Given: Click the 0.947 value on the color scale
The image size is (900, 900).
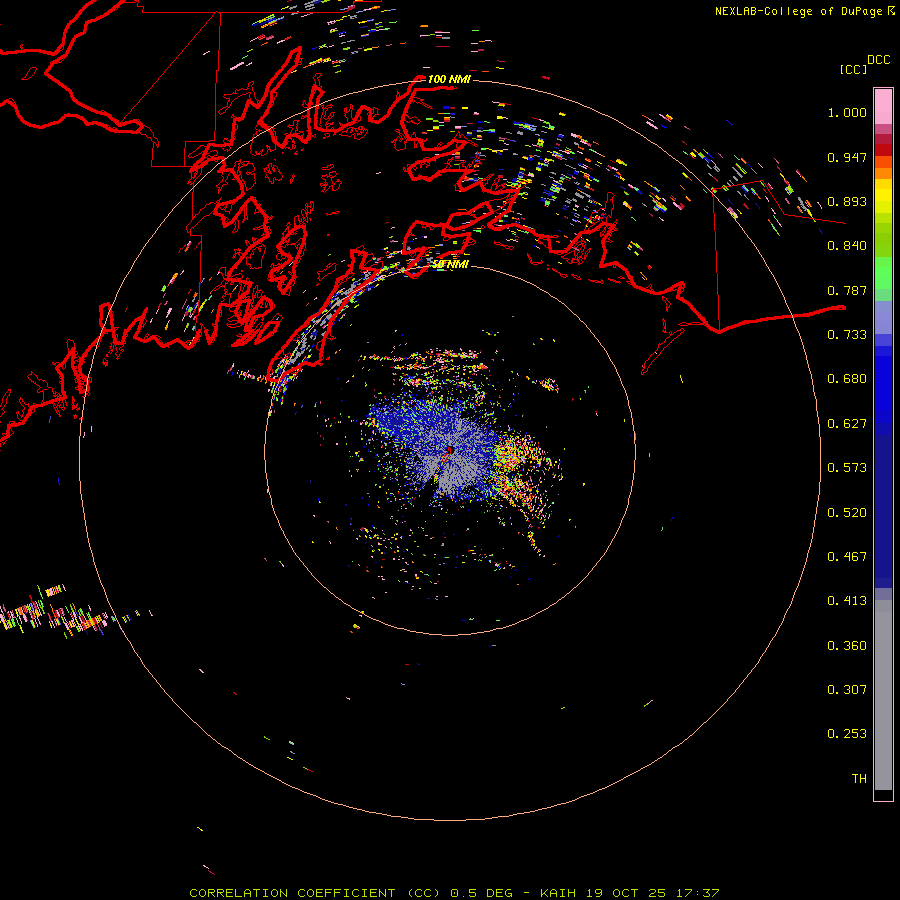Looking at the screenshot, I should click(x=847, y=157).
